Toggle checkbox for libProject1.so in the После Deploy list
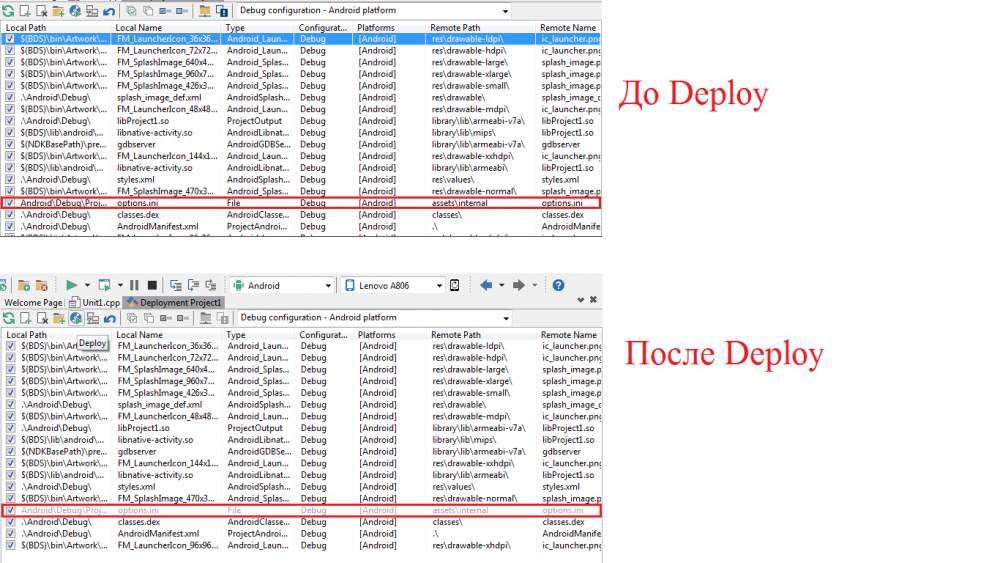Screen dimensions: 1000x563 click(10, 428)
